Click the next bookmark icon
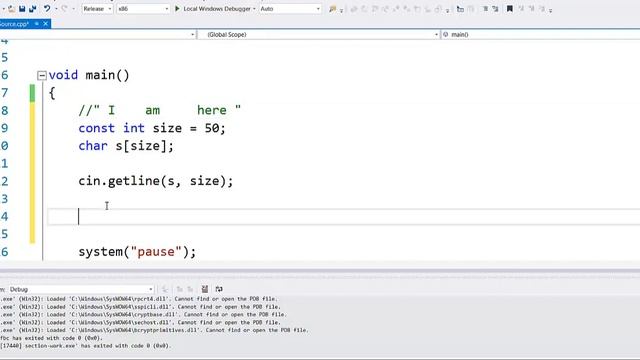 531,9
